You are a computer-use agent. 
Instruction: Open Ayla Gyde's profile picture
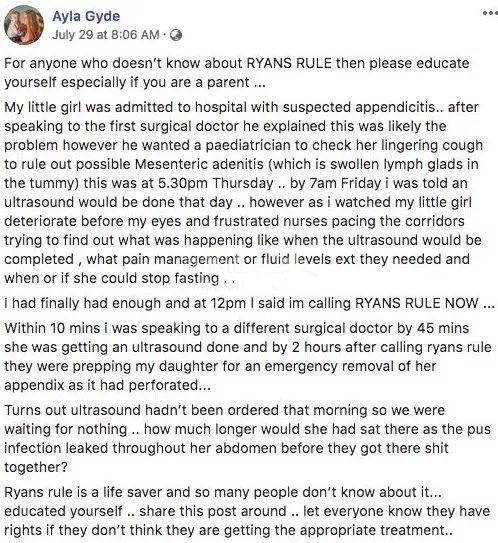pos(24,25)
